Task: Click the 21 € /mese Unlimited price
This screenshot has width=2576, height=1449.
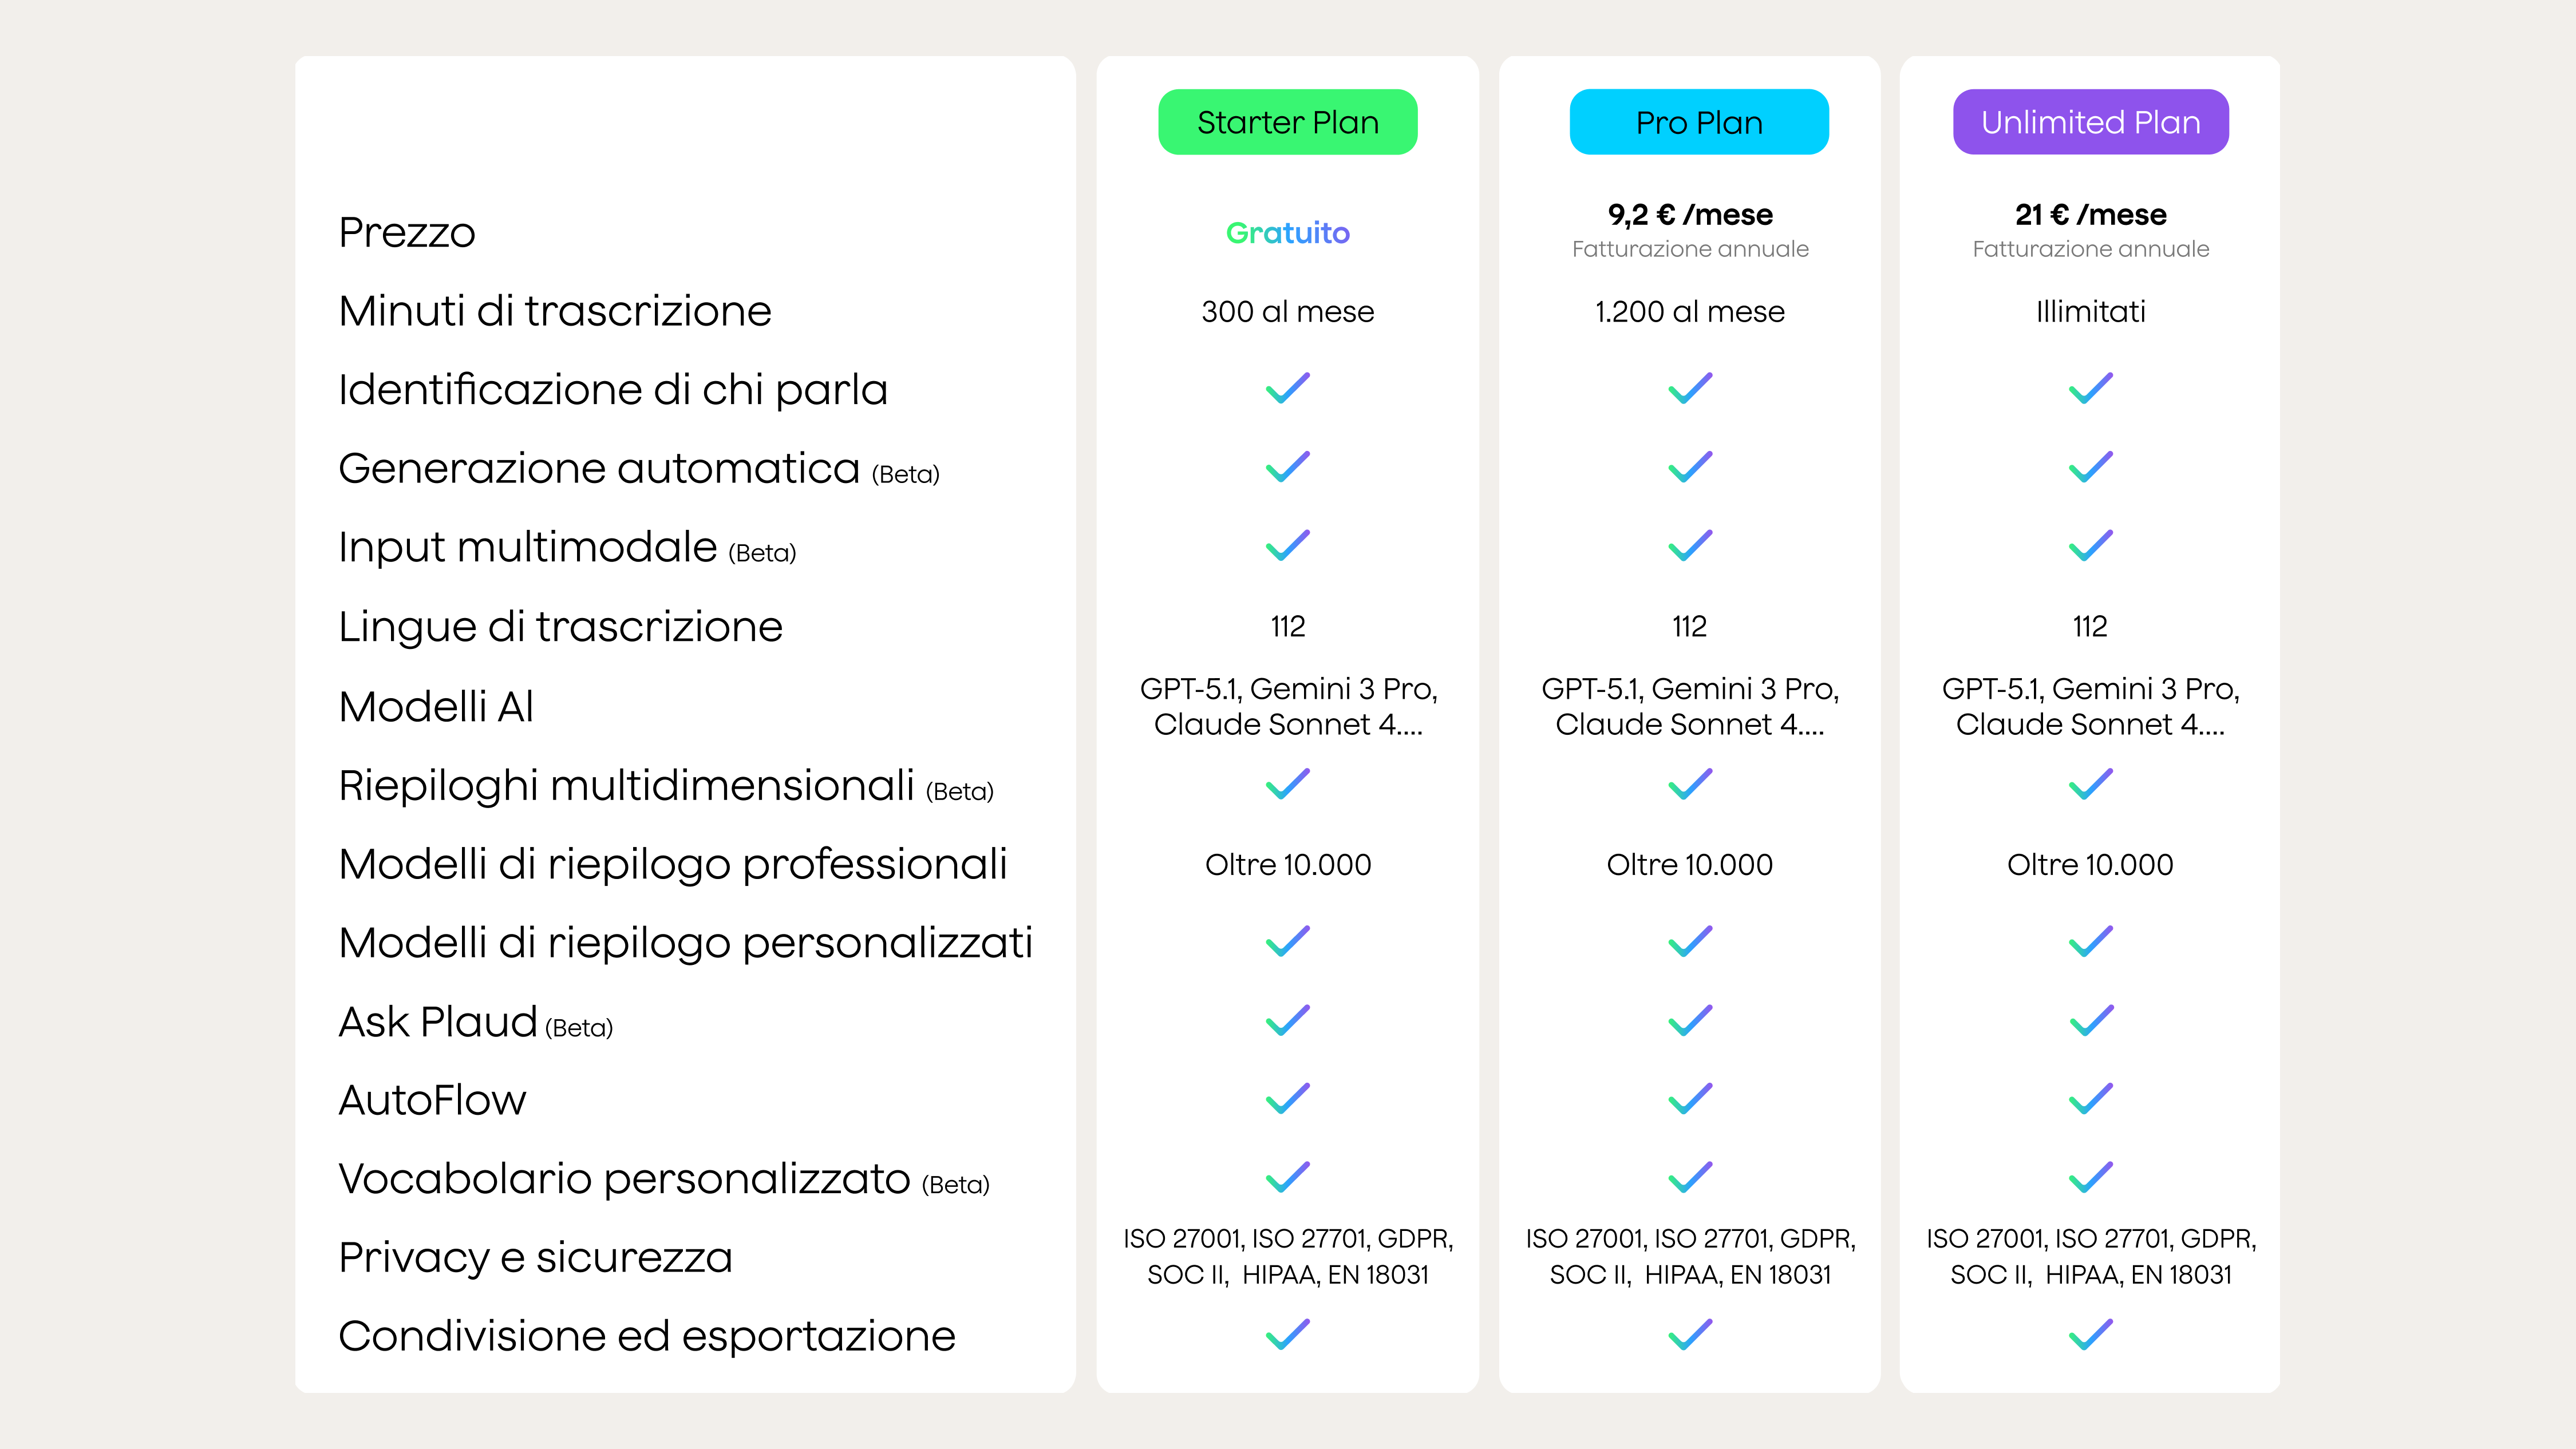Action: point(2090,215)
